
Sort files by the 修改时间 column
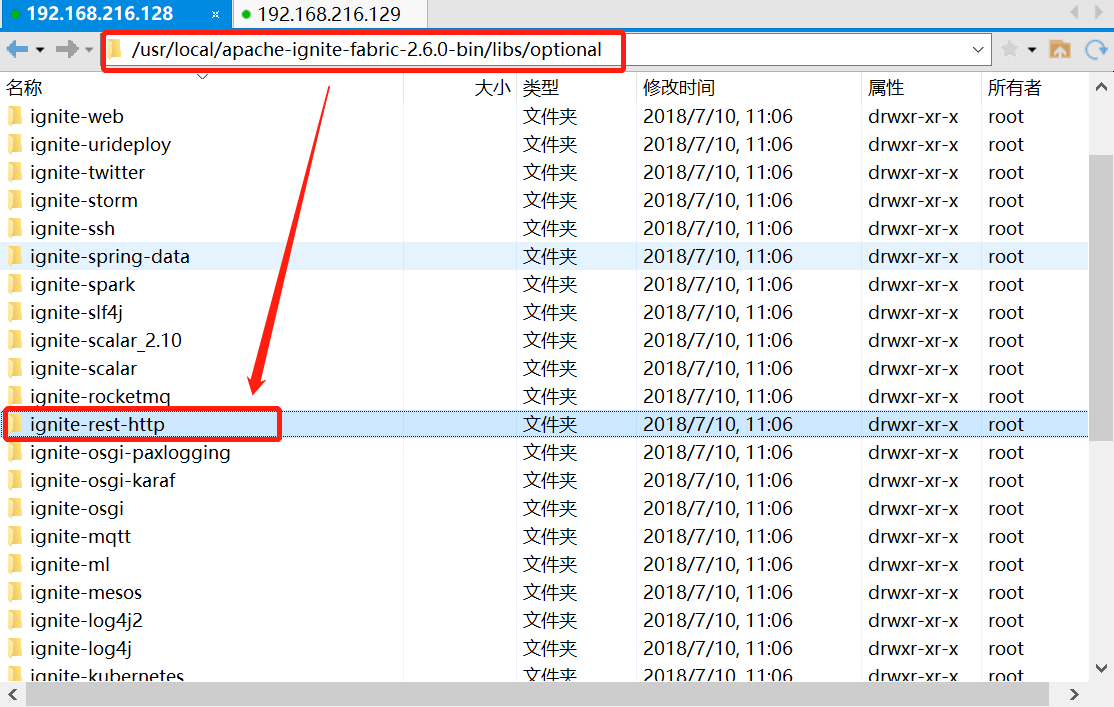(x=680, y=87)
